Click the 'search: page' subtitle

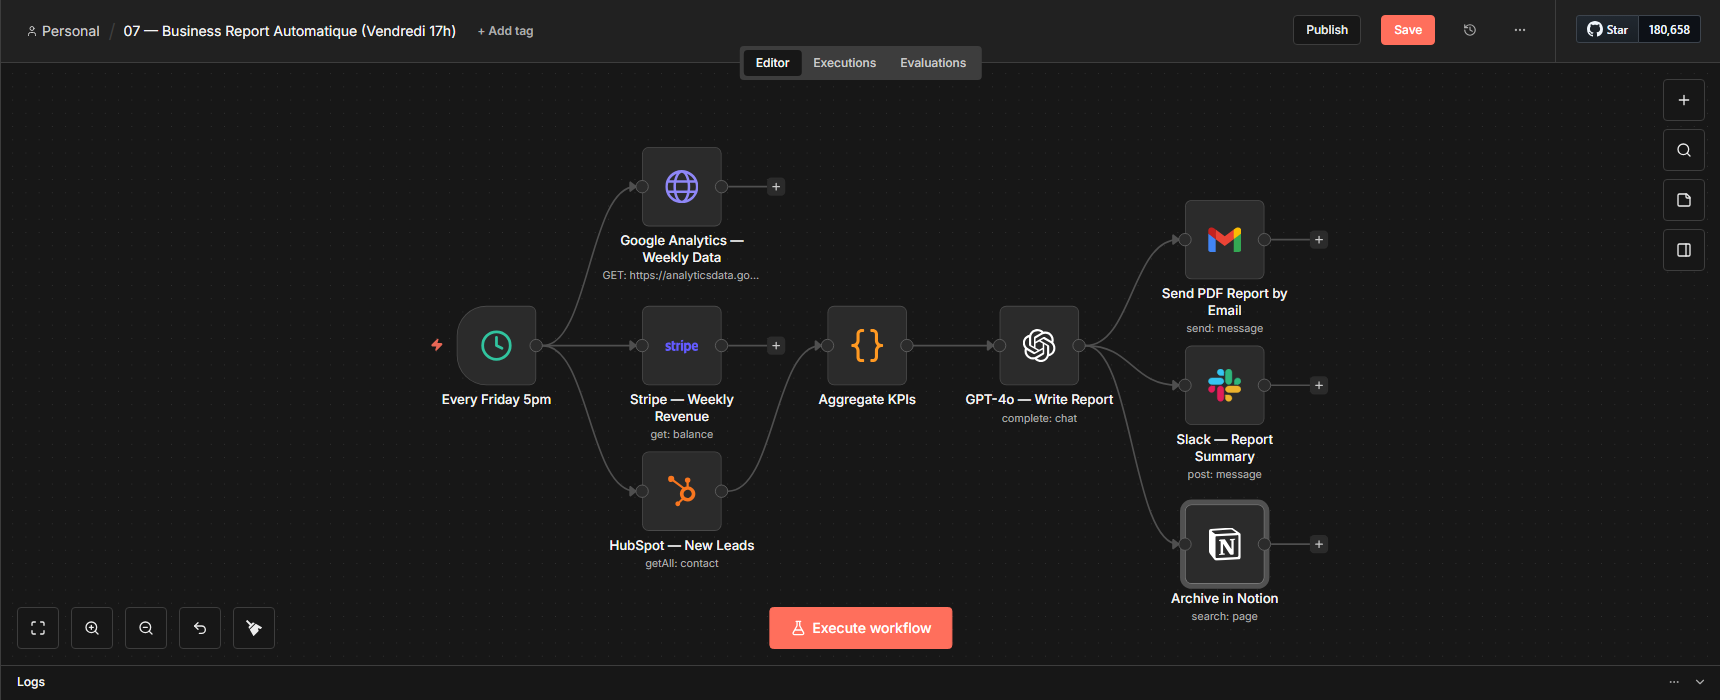click(x=1225, y=616)
